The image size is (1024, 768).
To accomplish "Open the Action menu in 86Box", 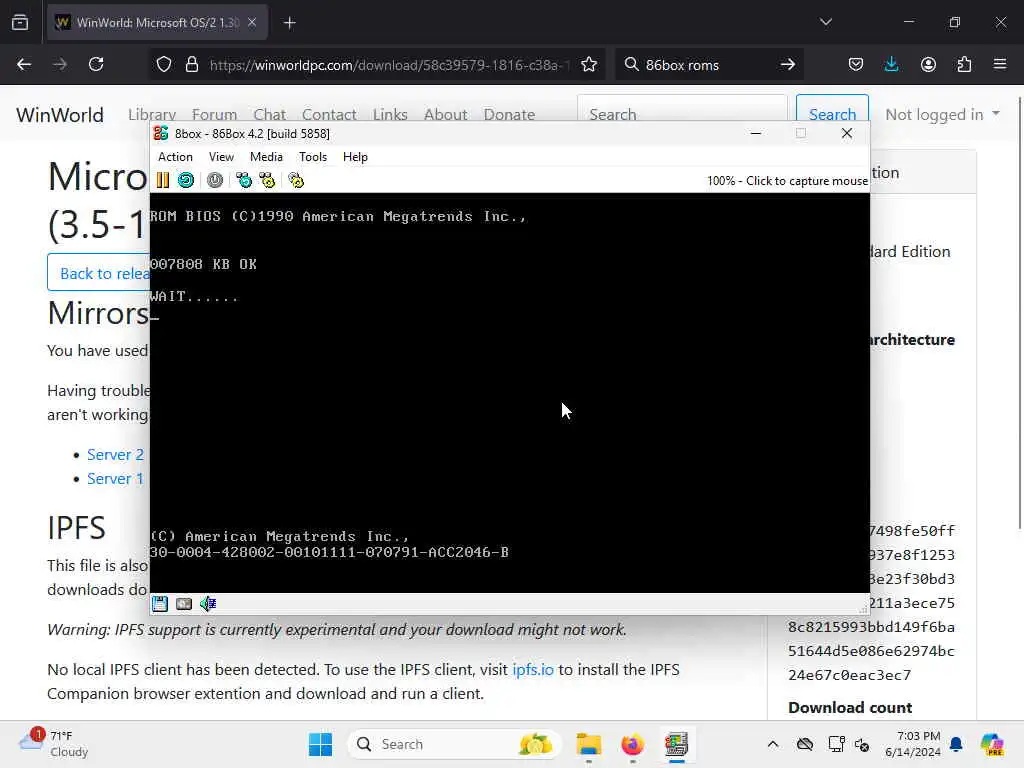I will pos(175,157).
